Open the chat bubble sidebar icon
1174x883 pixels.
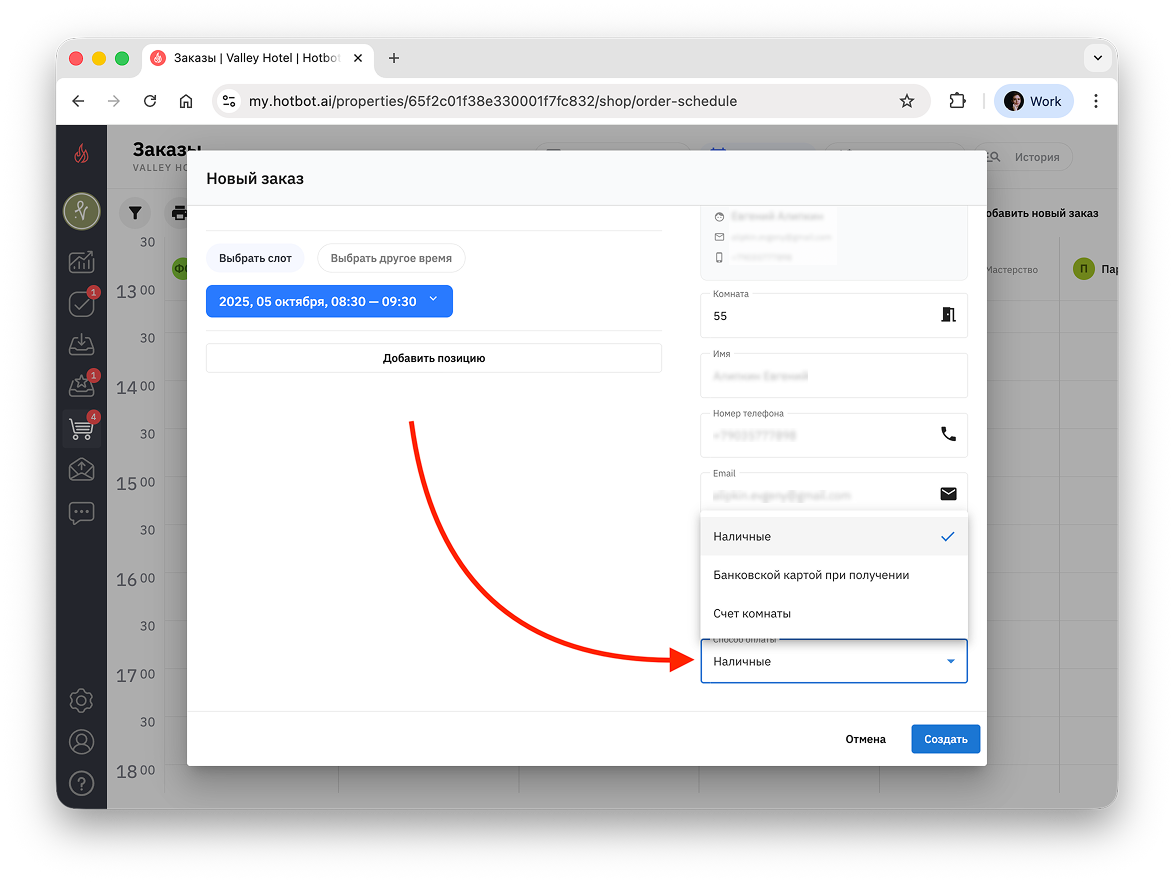[82, 514]
